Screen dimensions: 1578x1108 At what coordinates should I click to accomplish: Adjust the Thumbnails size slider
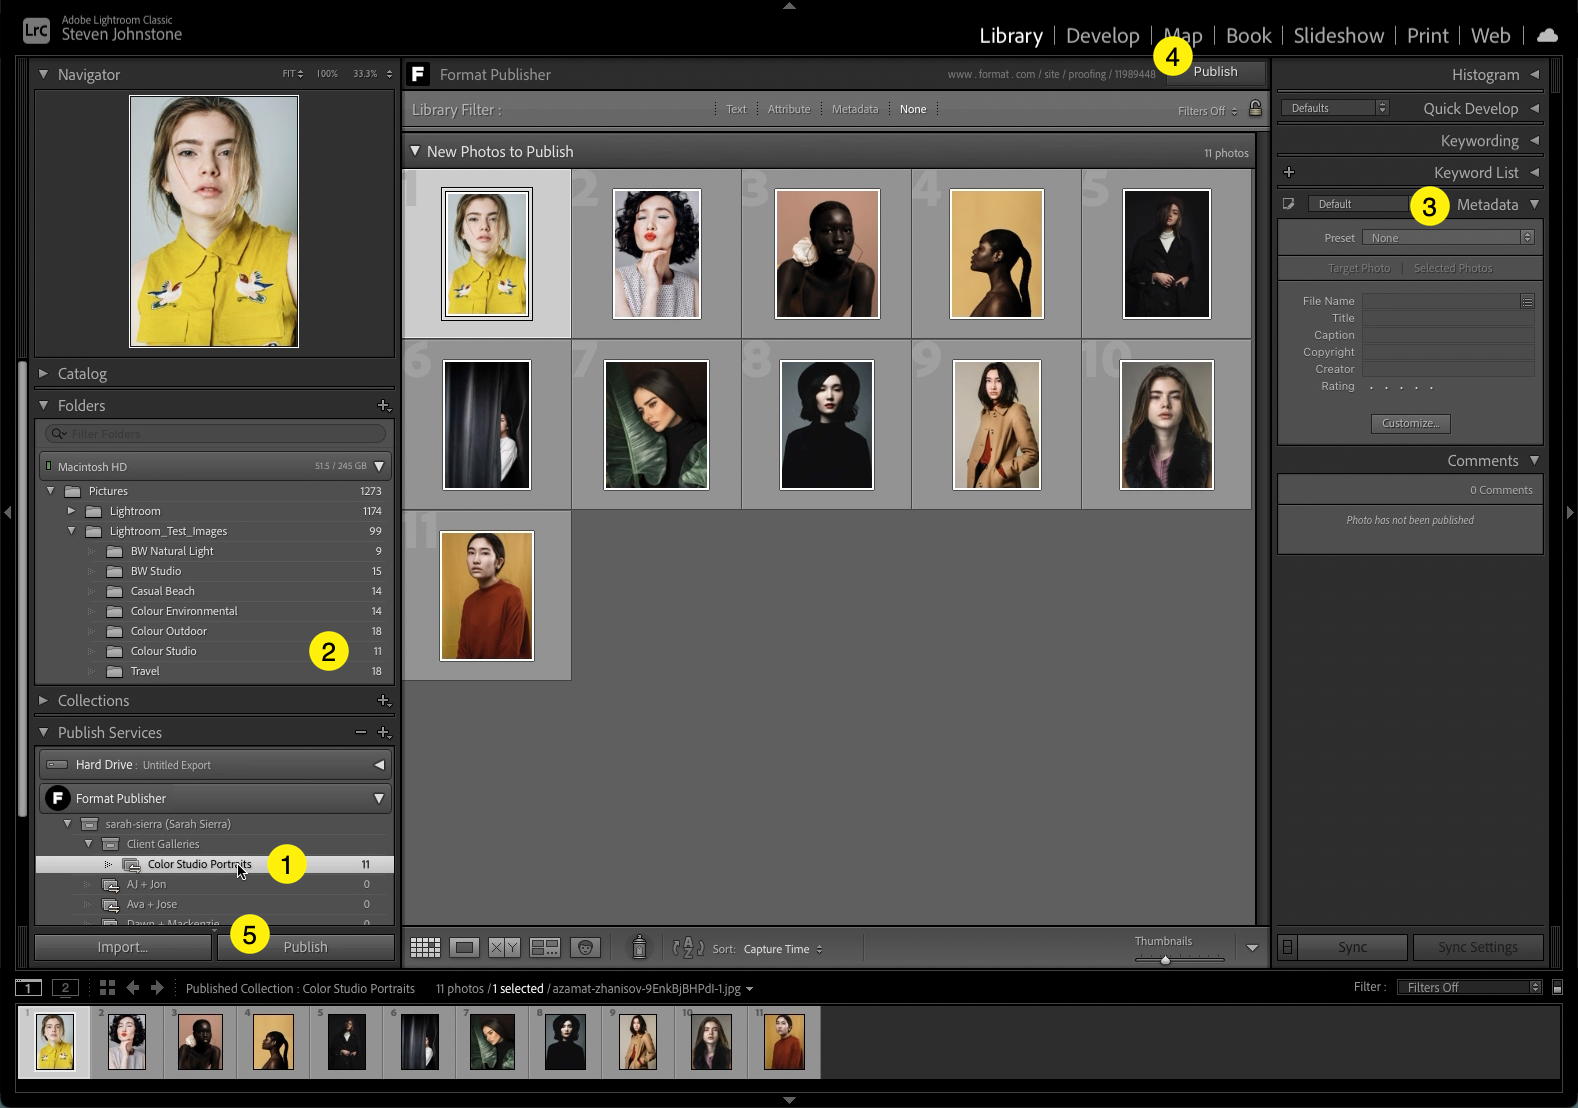[1165, 960]
